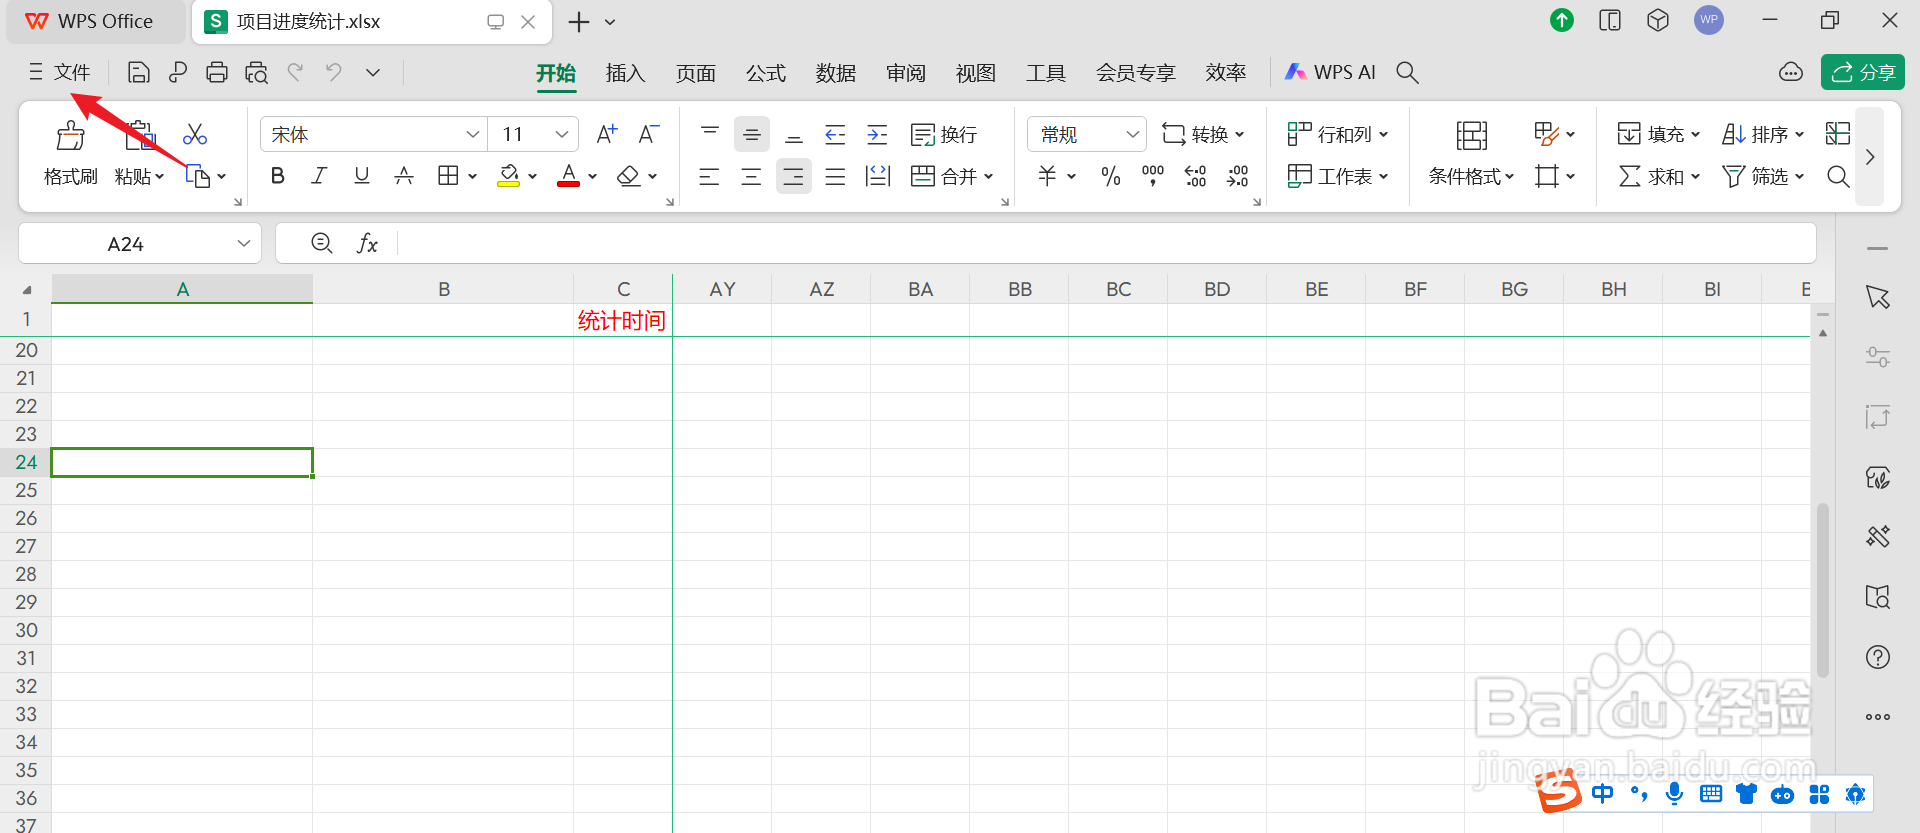Click the formula bar input field
The width and height of the screenshot is (1920, 833).
[x=1105, y=243]
